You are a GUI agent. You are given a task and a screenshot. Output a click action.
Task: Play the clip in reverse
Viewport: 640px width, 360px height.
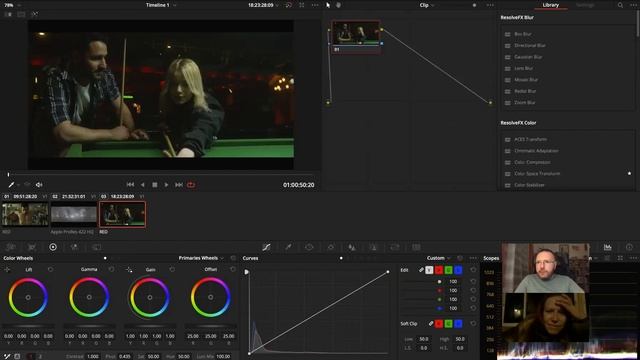click(x=142, y=185)
